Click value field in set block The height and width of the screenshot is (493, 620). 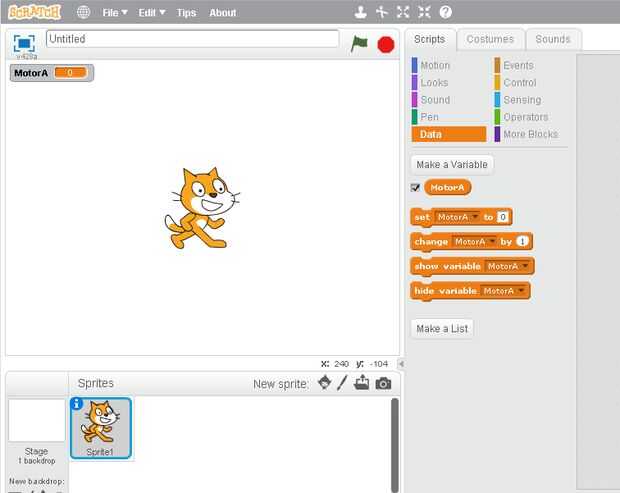pos(503,217)
